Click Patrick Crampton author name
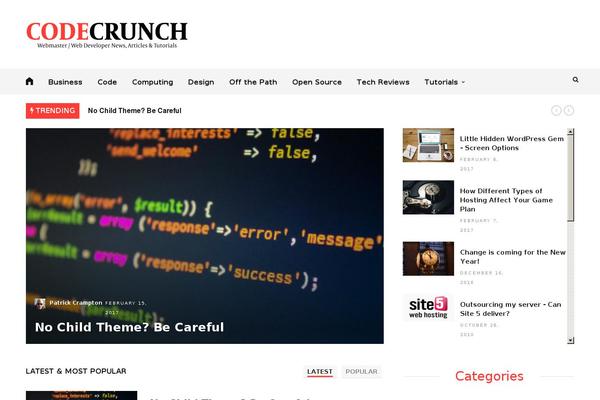The image size is (600, 400). pyautogui.click(x=75, y=303)
